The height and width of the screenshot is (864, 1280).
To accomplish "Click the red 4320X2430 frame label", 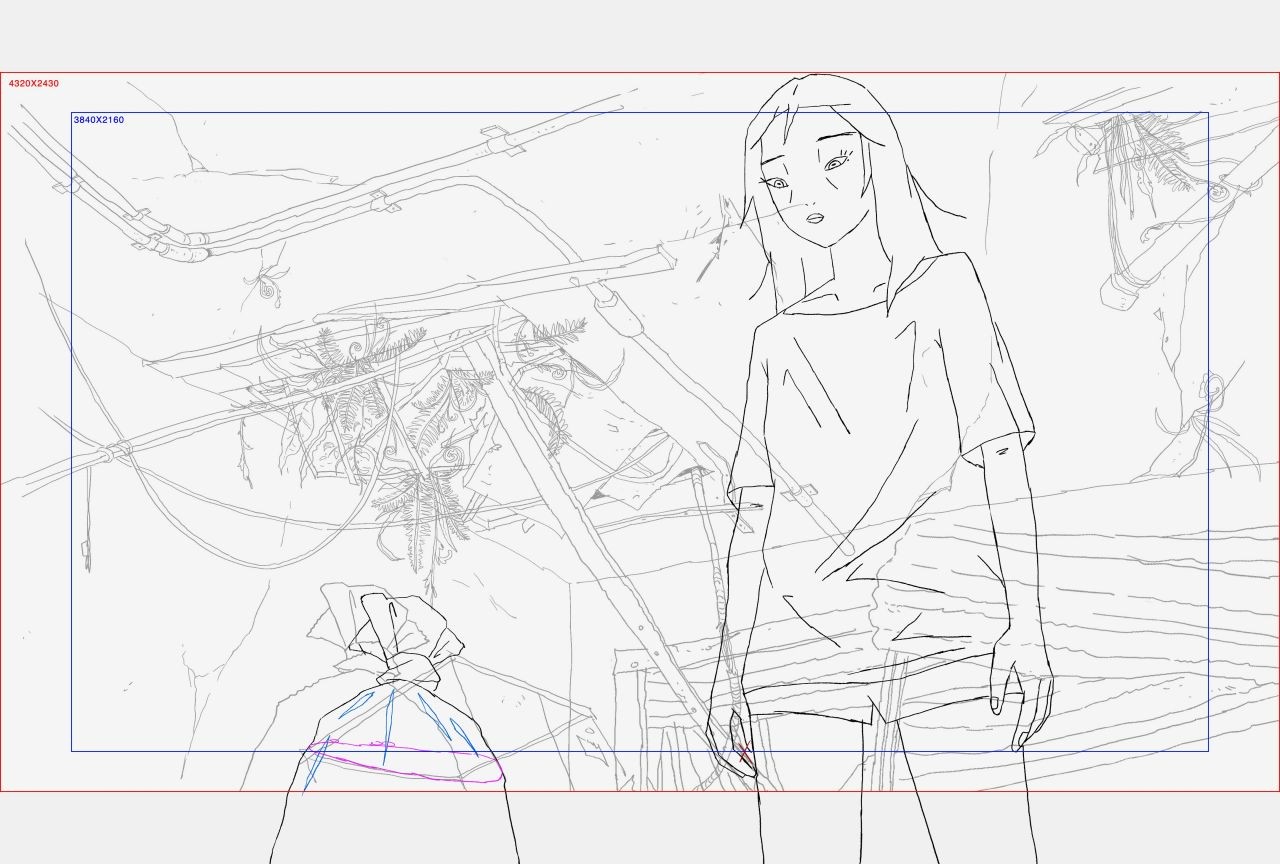I will tap(33, 84).
